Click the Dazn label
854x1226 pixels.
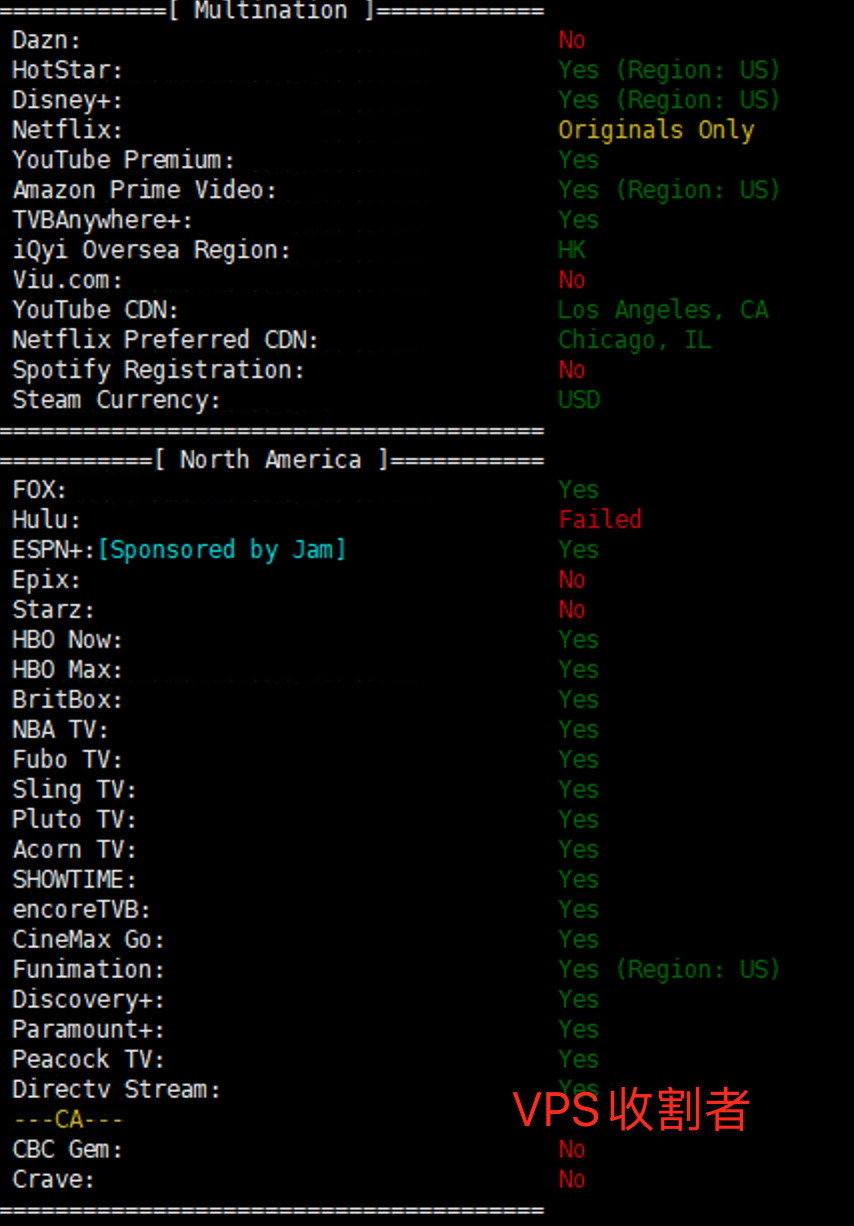tap(47, 41)
